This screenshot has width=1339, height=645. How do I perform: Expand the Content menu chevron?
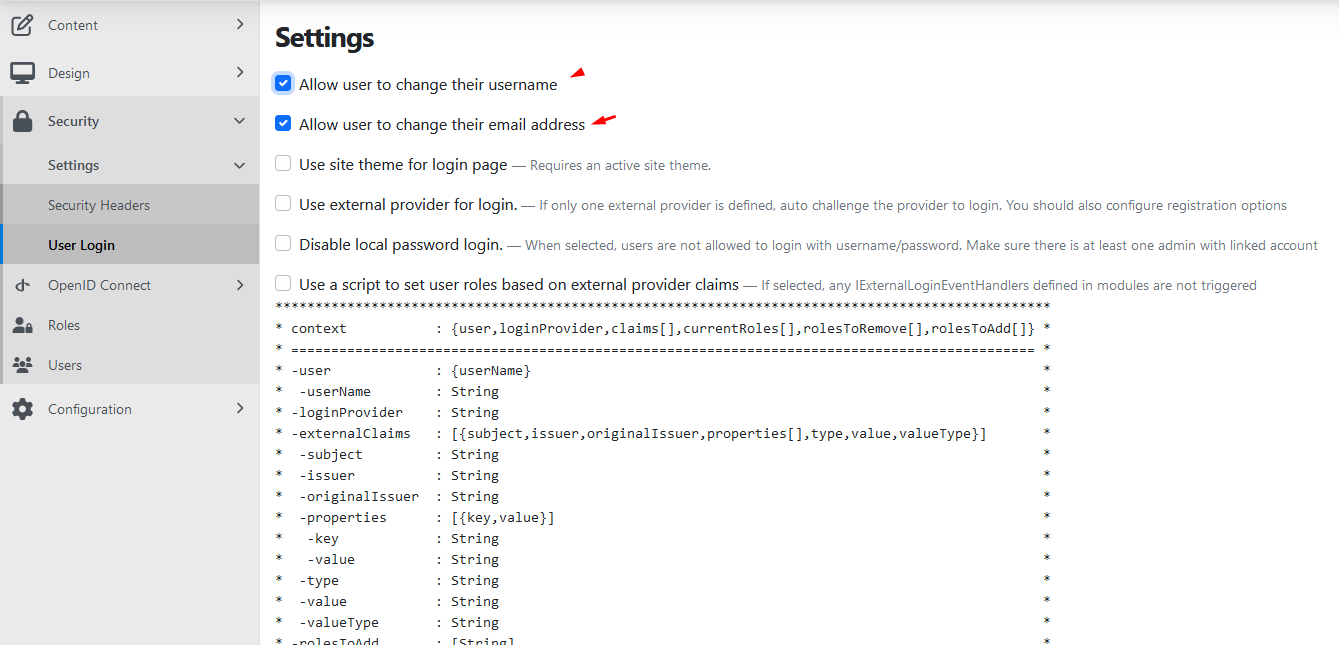click(240, 24)
